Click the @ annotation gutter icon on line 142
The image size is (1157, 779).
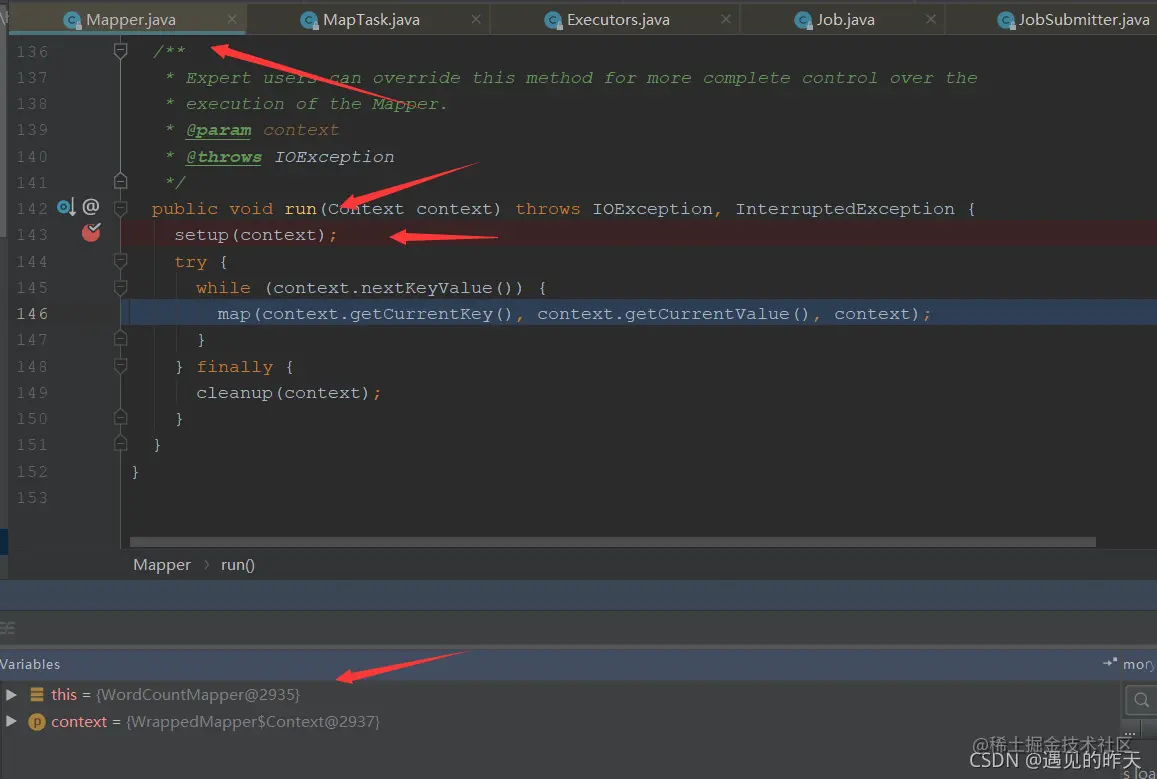pos(91,207)
